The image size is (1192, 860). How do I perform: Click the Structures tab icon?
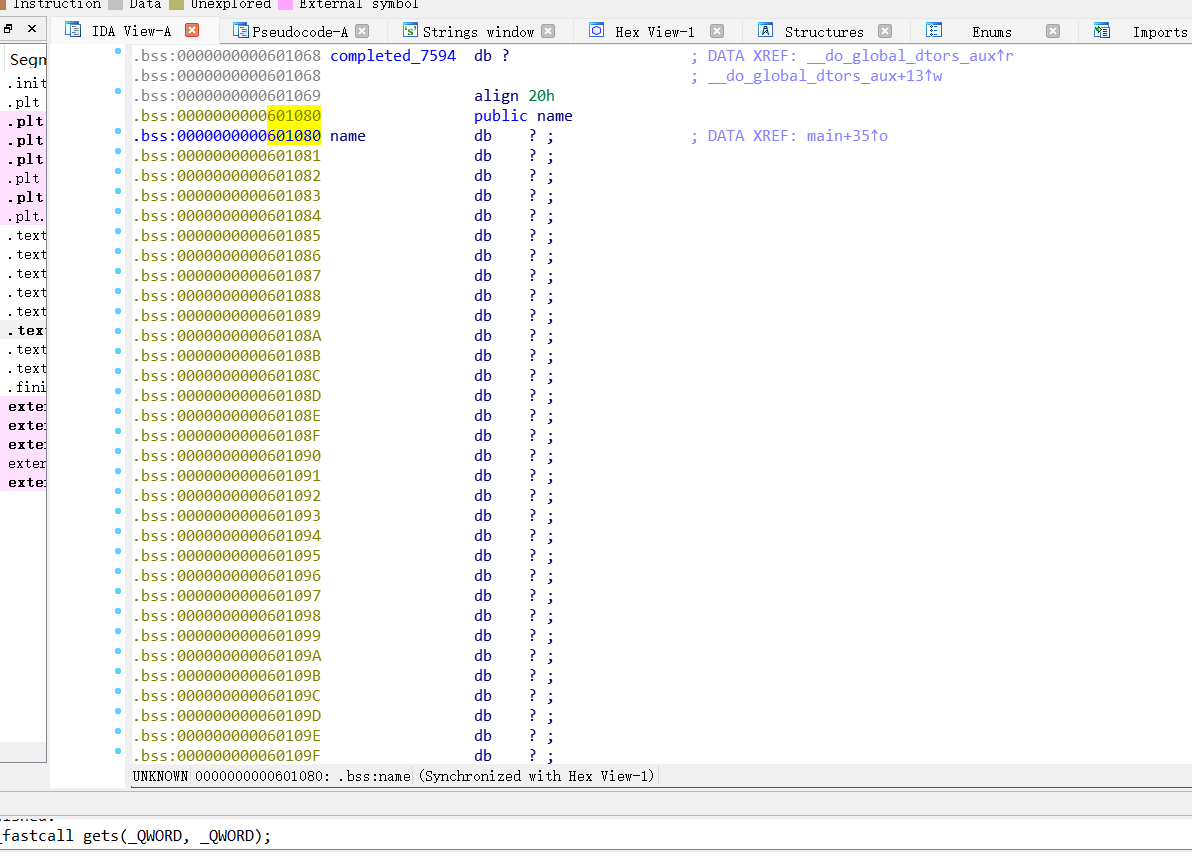[766, 30]
